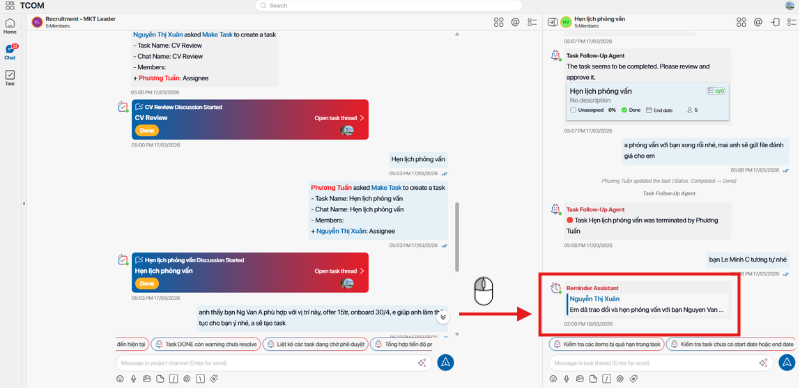799x388 pixels.
Task: Open the user profile avatar at top right
Action: click(790, 6)
